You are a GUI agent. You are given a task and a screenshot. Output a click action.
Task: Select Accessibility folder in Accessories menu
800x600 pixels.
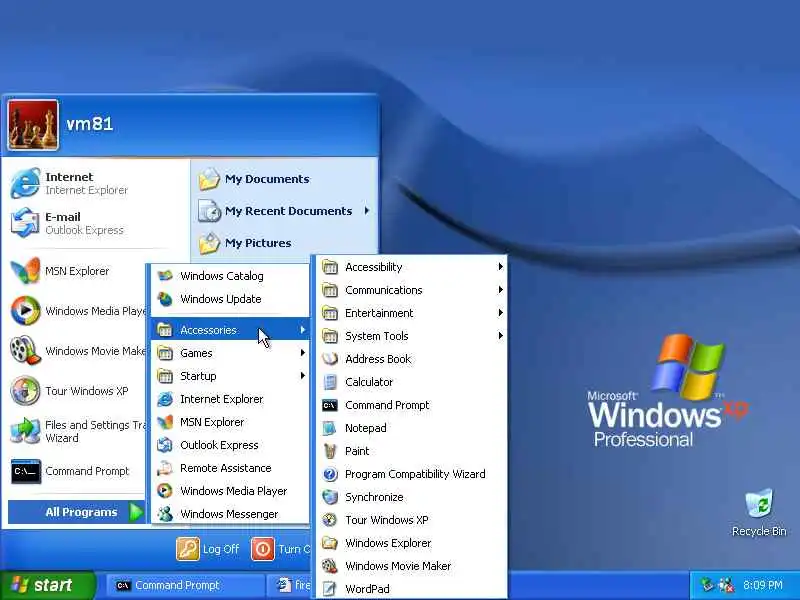click(412, 267)
